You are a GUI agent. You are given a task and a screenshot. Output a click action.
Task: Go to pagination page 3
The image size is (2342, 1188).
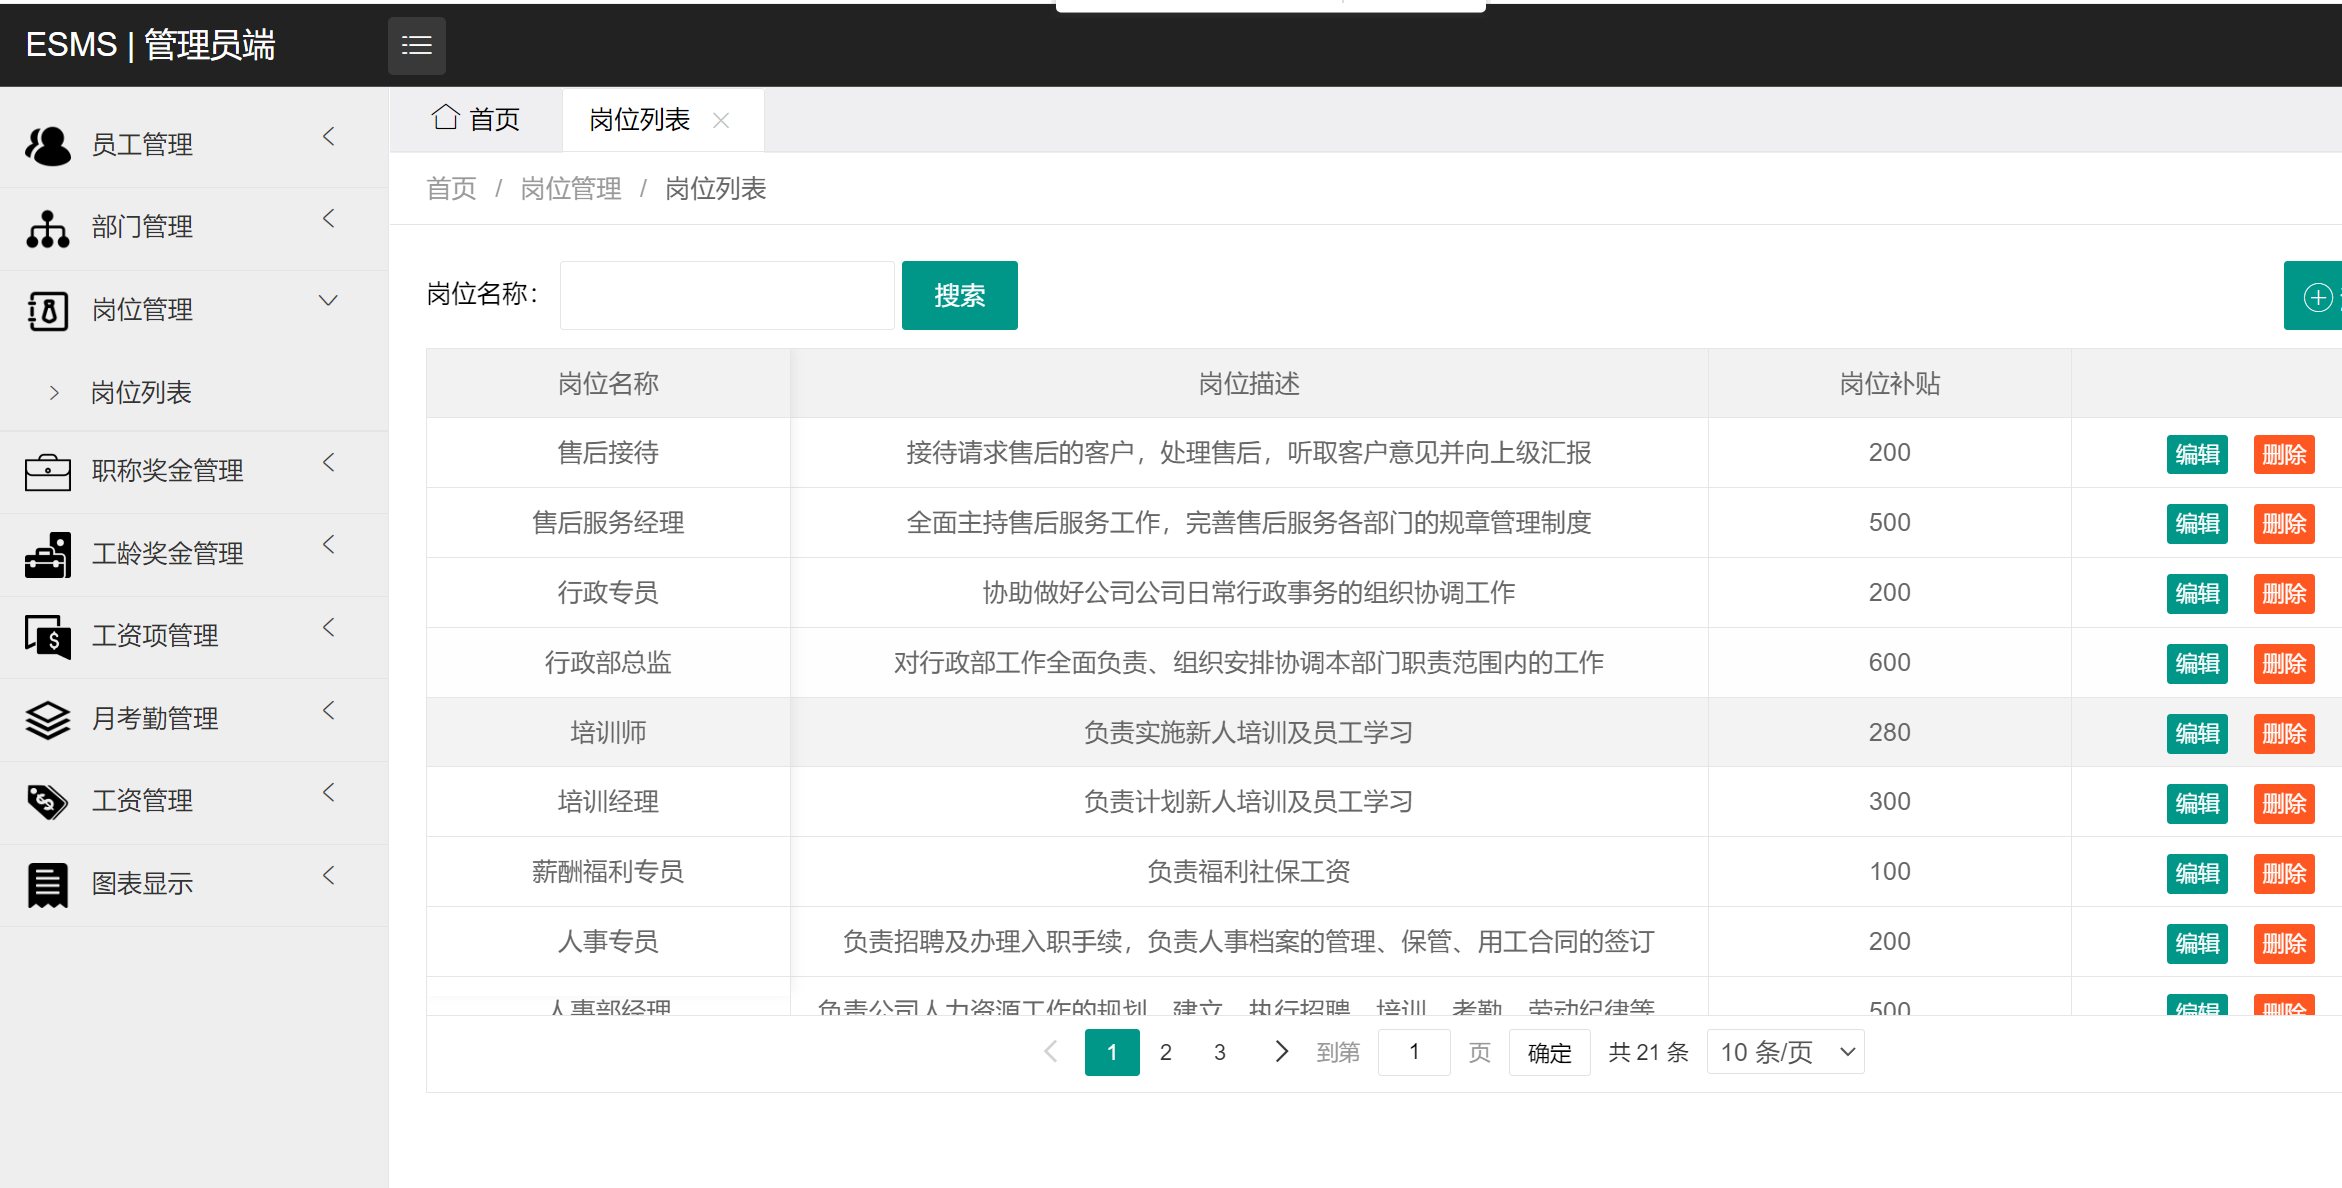(1219, 1051)
